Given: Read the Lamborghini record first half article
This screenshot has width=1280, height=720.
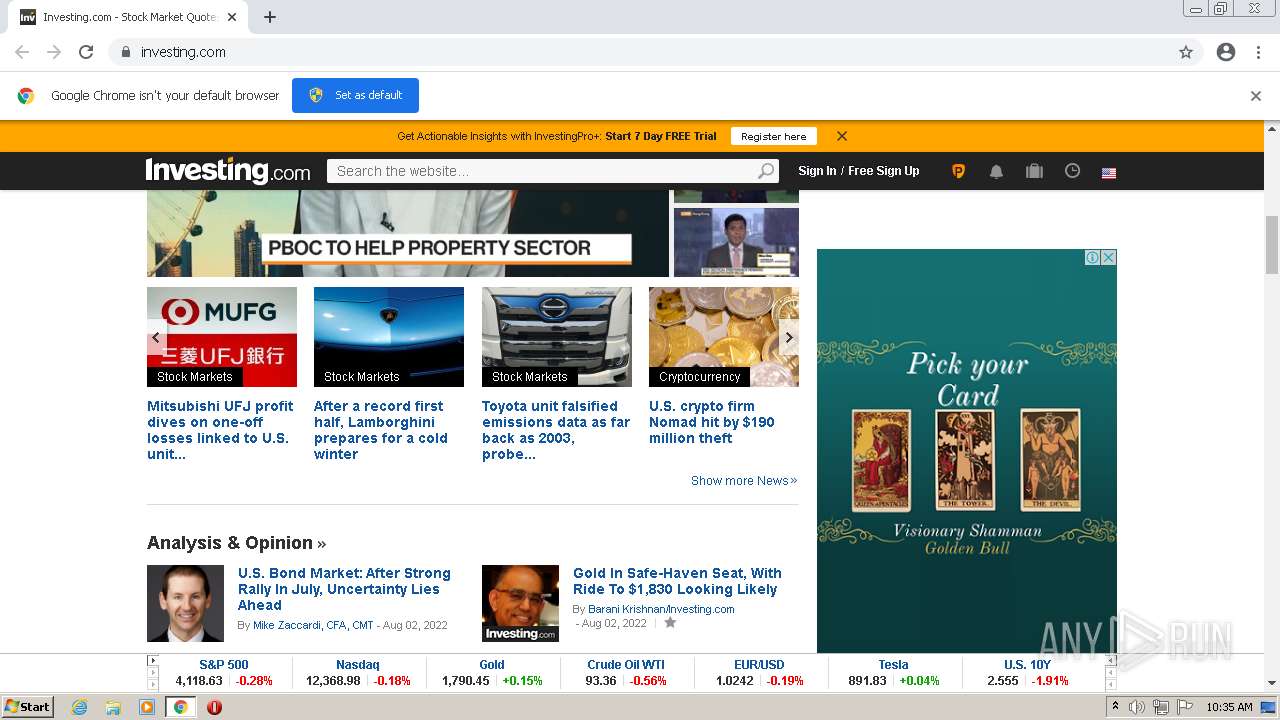Looking at the screenshot, I should [381, 430].
